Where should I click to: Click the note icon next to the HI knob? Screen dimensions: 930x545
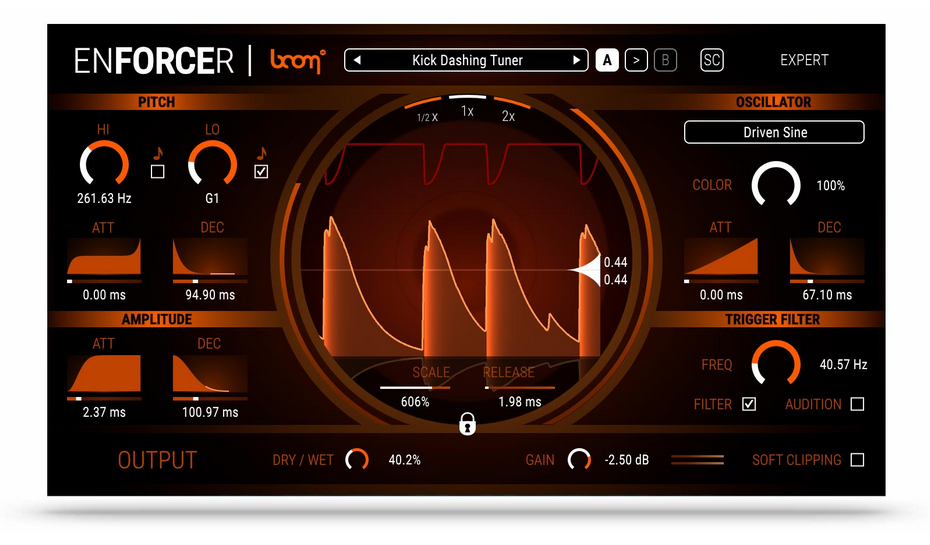(158, 154)
